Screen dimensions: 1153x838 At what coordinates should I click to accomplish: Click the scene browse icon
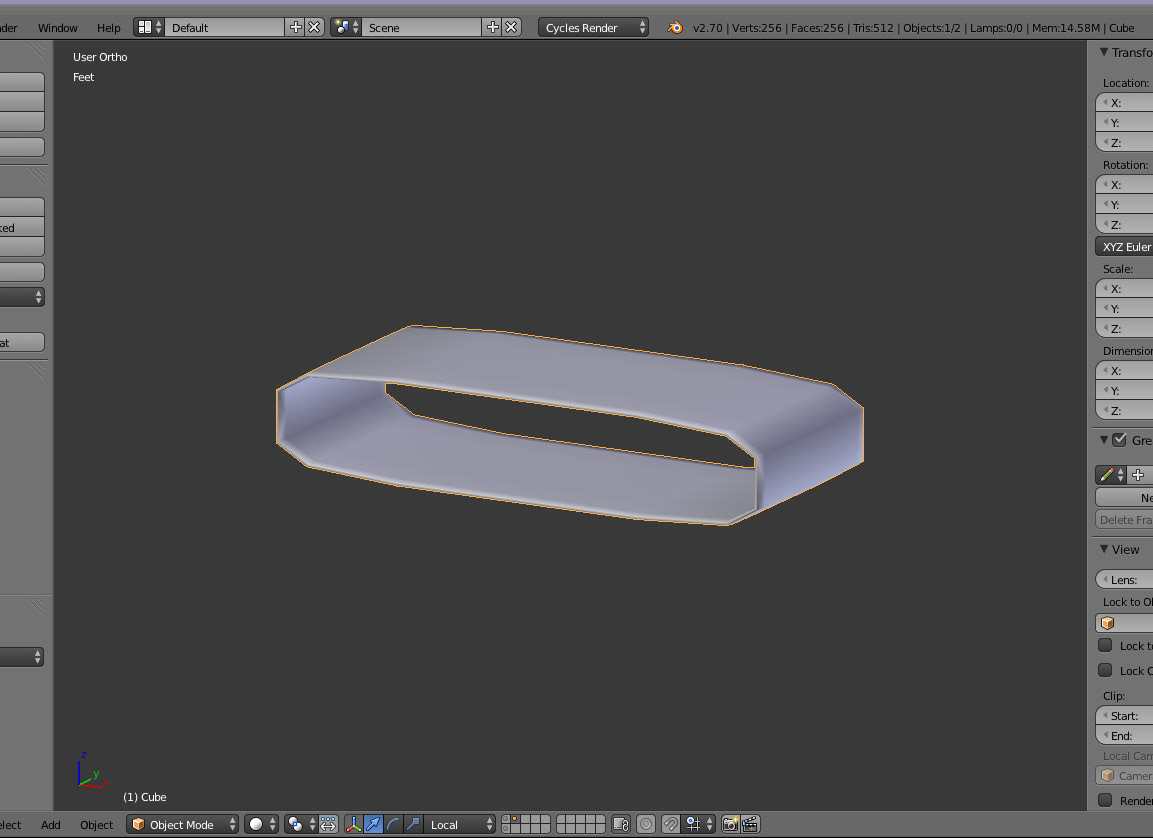click(x=346, y=27)
